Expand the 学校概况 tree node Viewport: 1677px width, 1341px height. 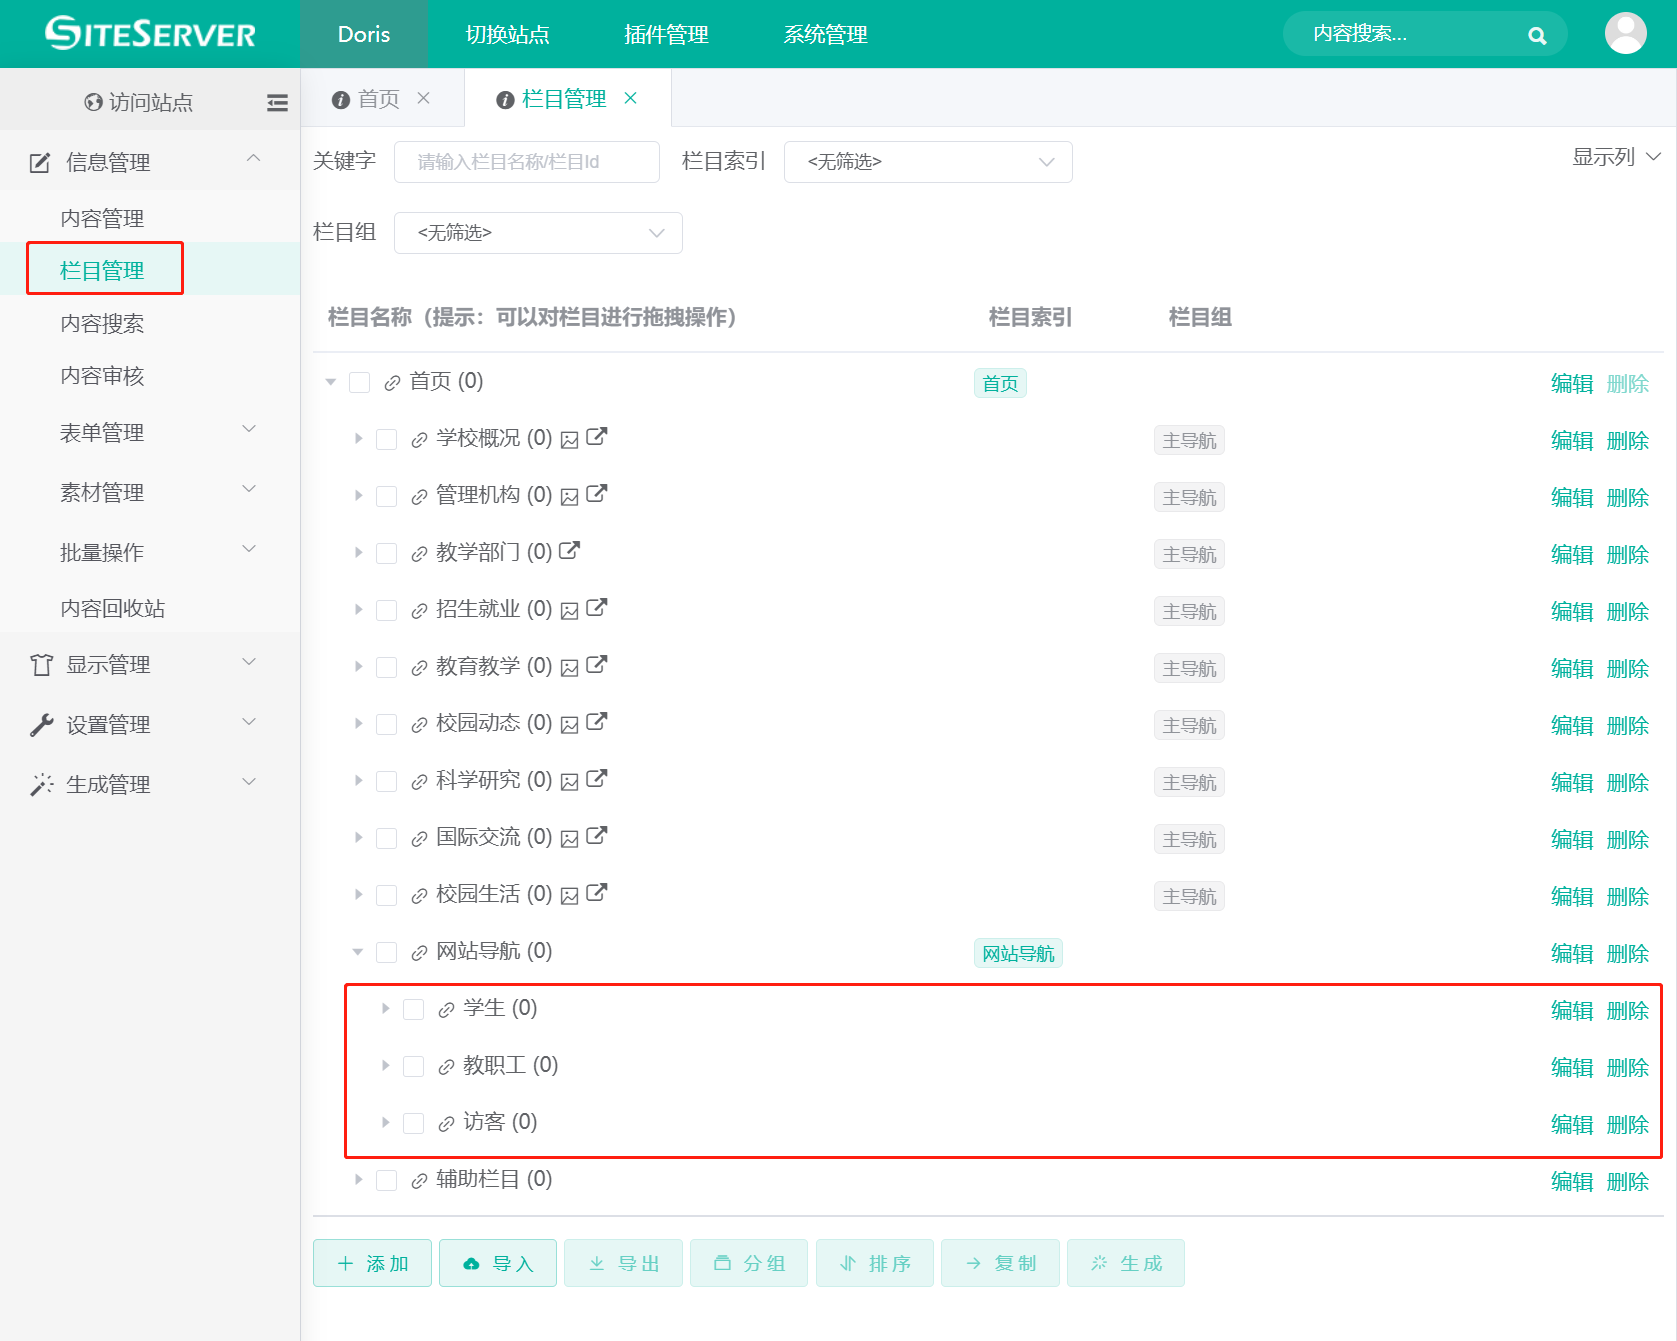(x=358, y=438)
